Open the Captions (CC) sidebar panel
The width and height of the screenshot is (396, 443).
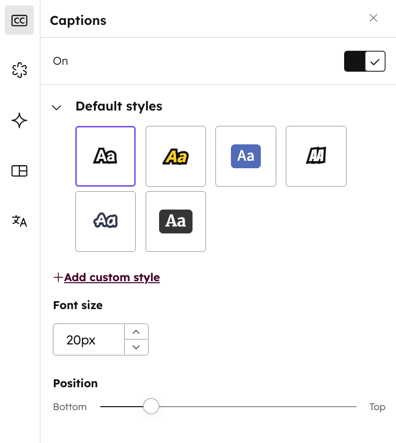point(19,20)
